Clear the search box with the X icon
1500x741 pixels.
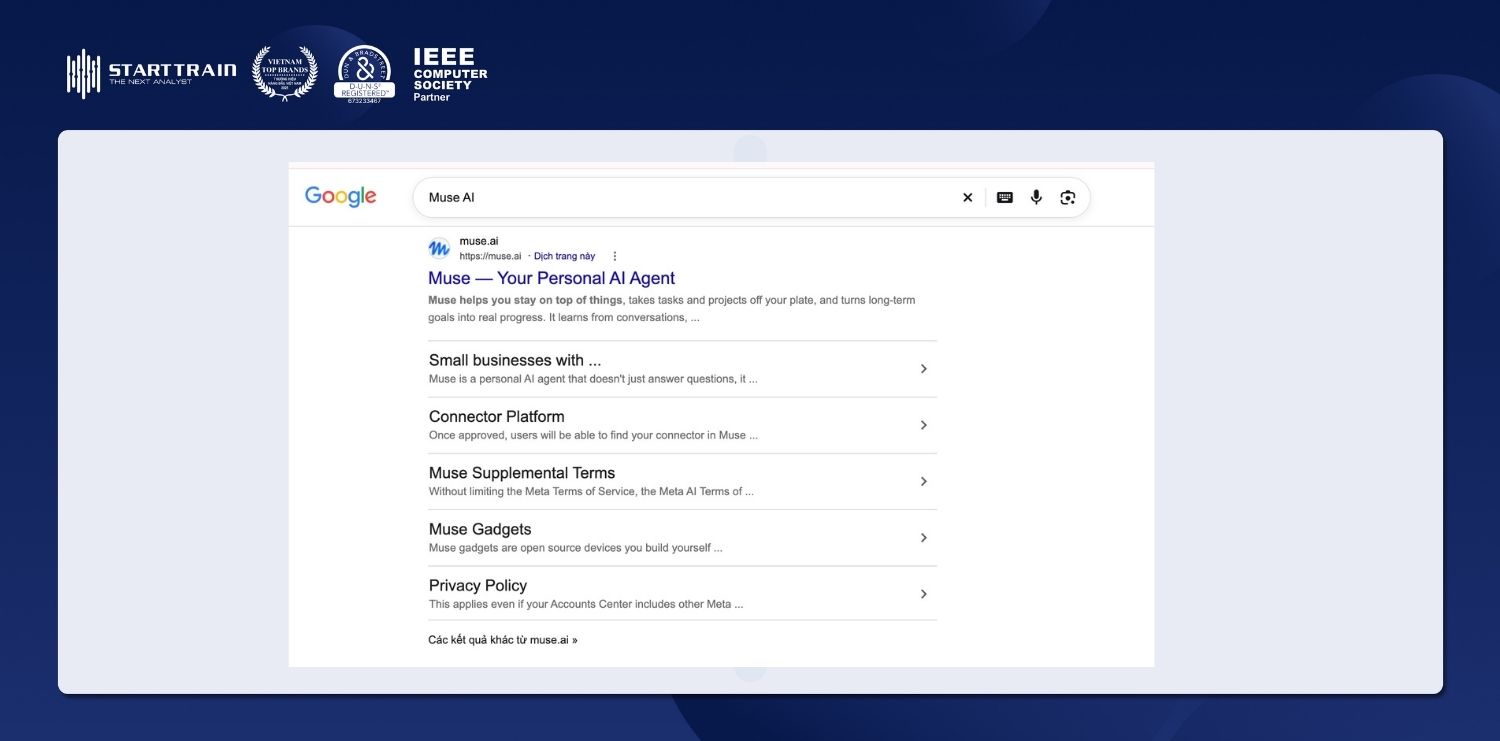[x=967, y=198]
